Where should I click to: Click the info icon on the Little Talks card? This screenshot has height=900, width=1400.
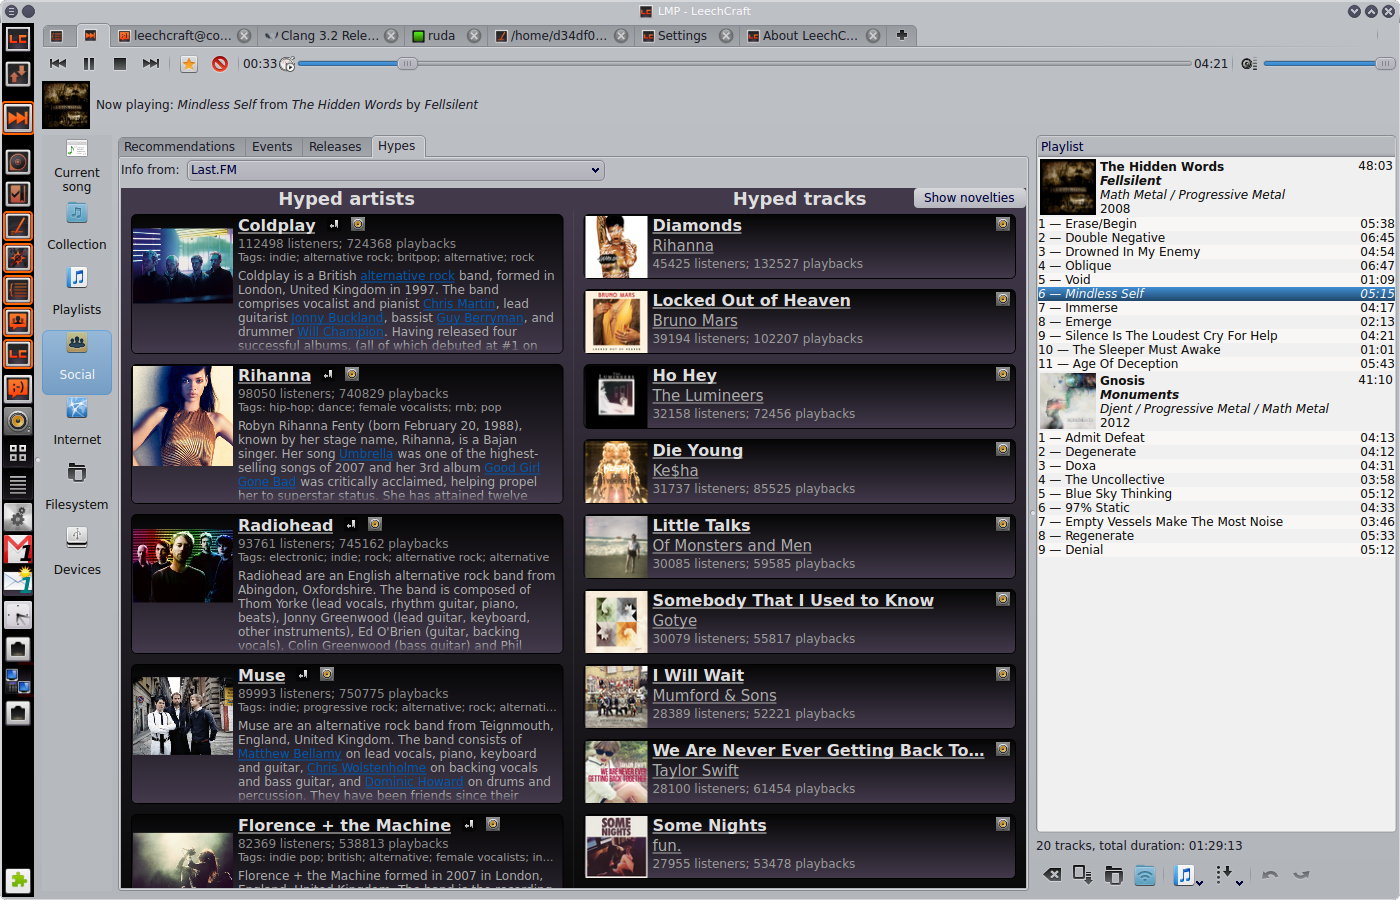(1002, 524)
